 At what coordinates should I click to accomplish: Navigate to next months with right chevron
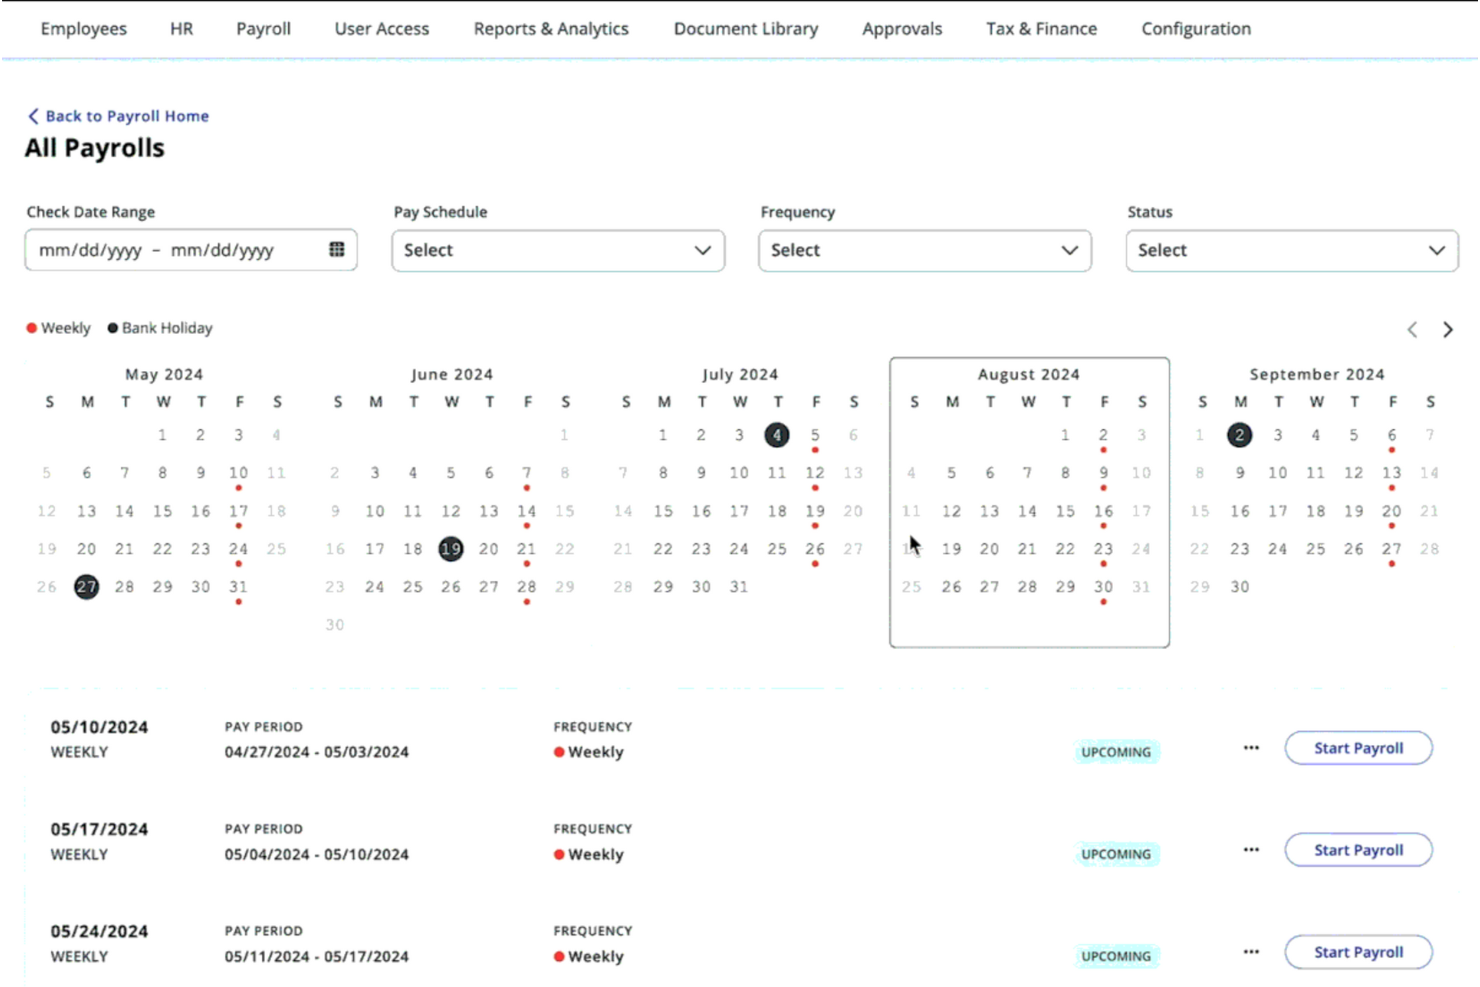1448,329
